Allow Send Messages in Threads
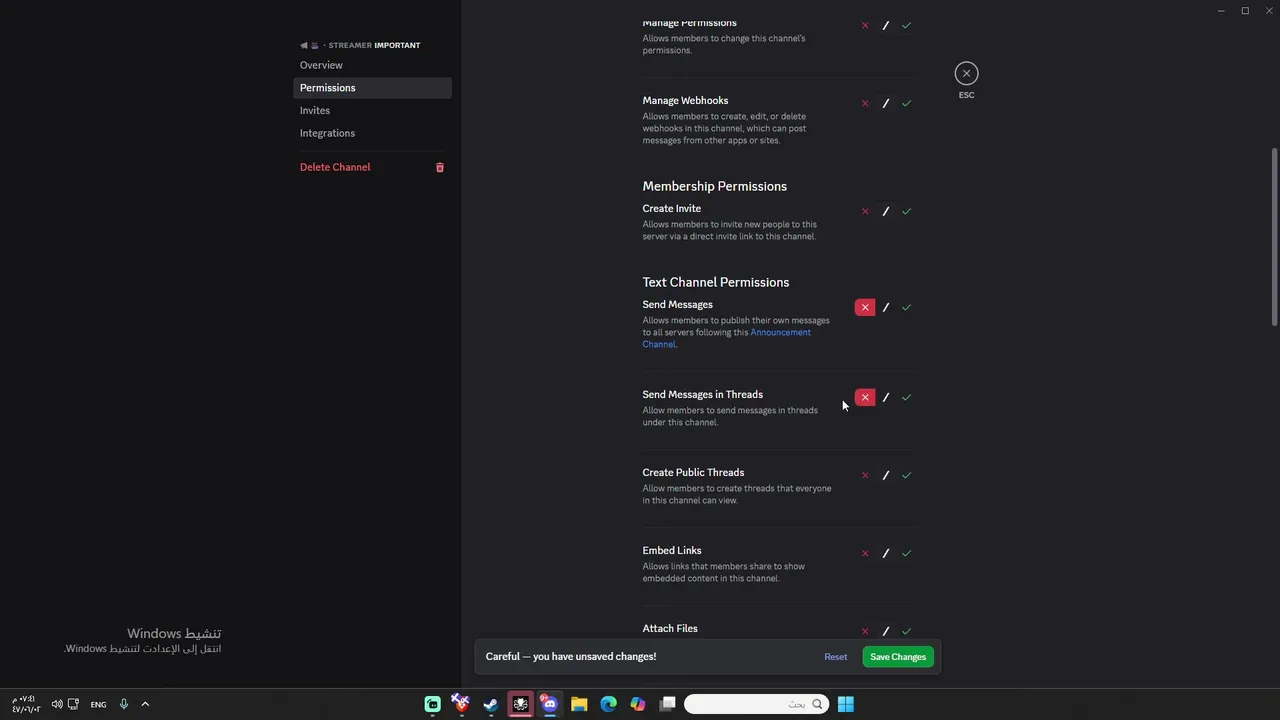 click(906, 397)
